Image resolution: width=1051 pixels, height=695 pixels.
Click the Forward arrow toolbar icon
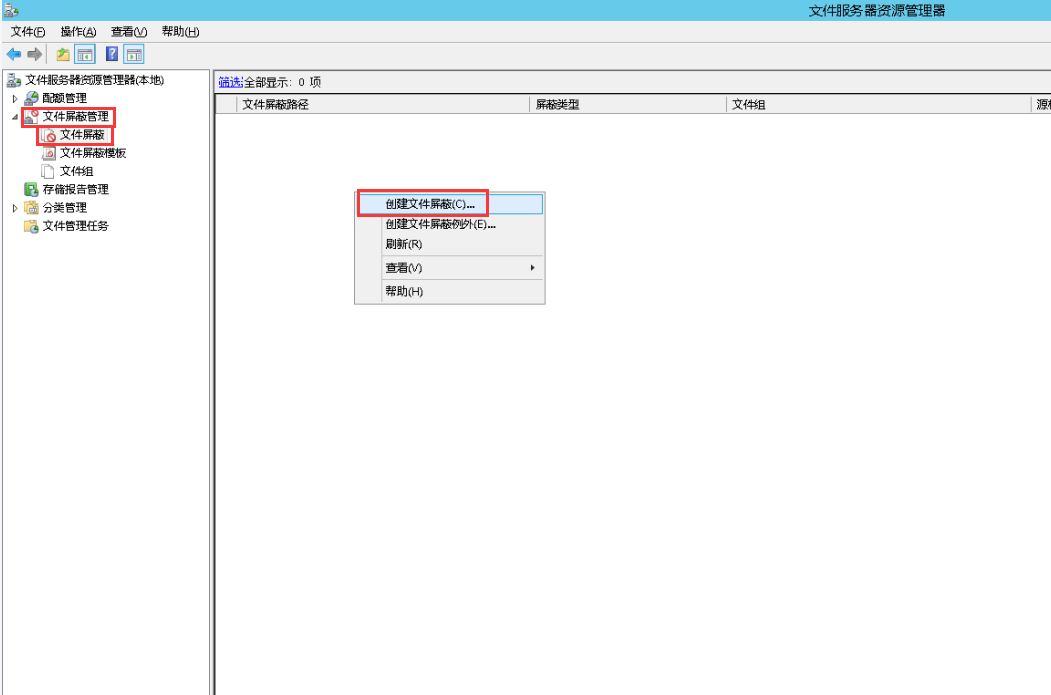click(34, 54)
